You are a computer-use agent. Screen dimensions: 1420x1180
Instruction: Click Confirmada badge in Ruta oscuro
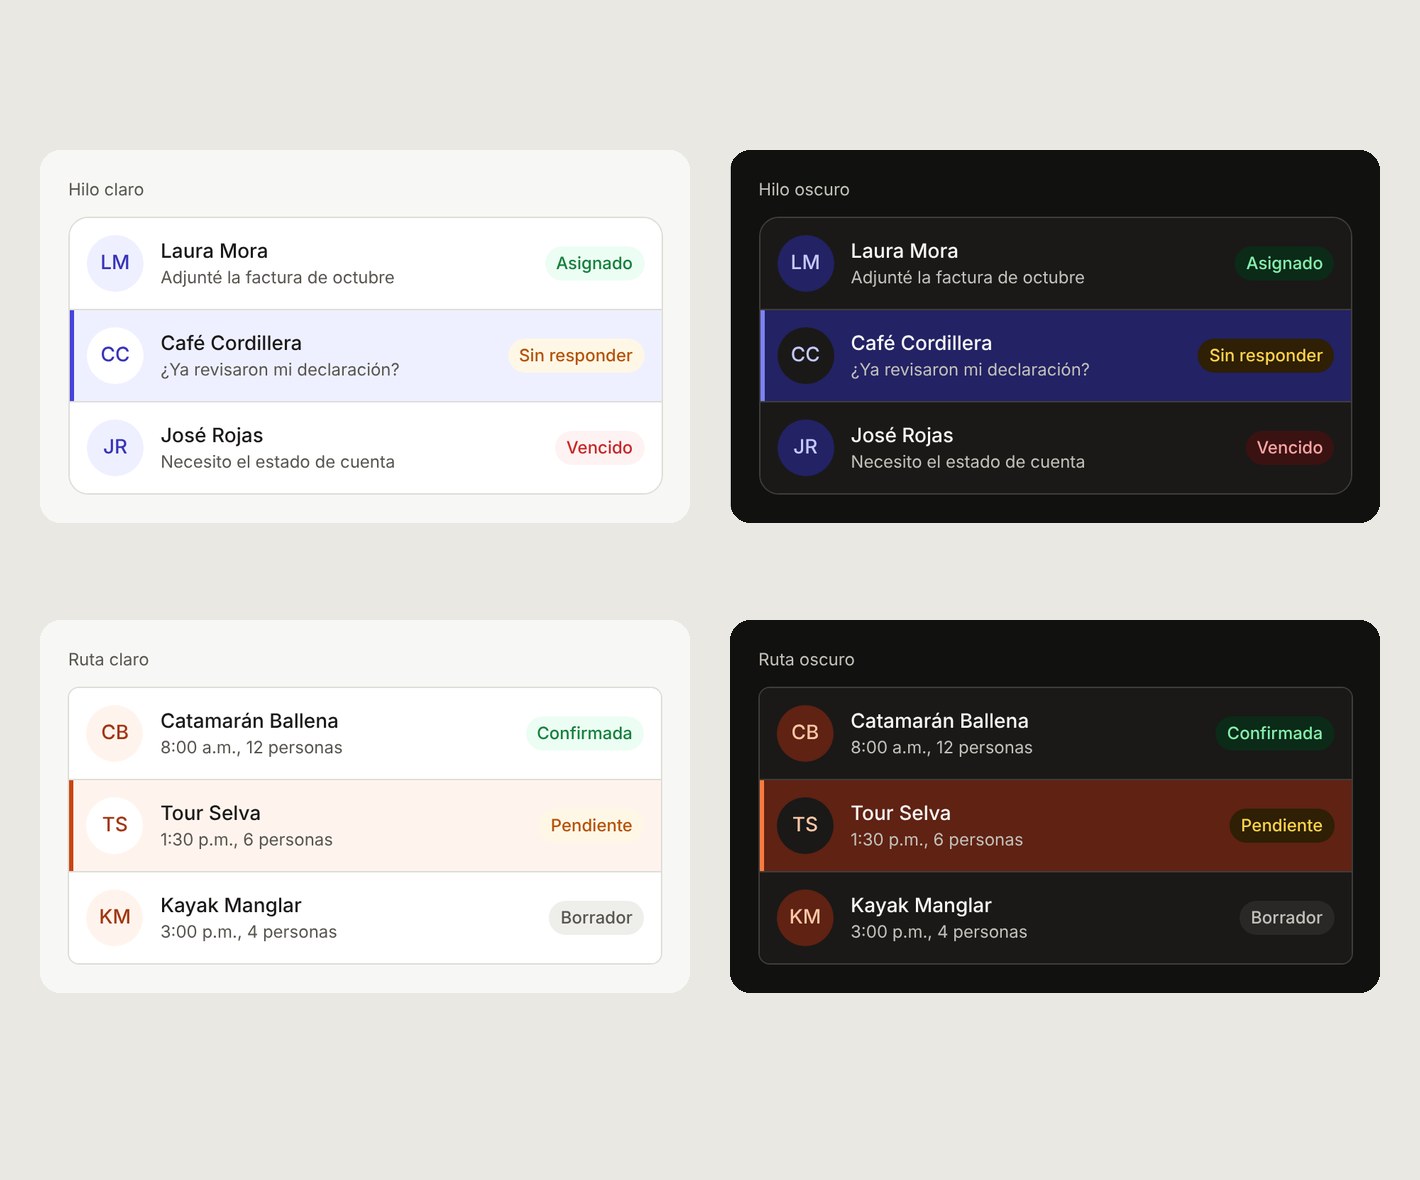pyautogui.click(x=1274, y=733)
